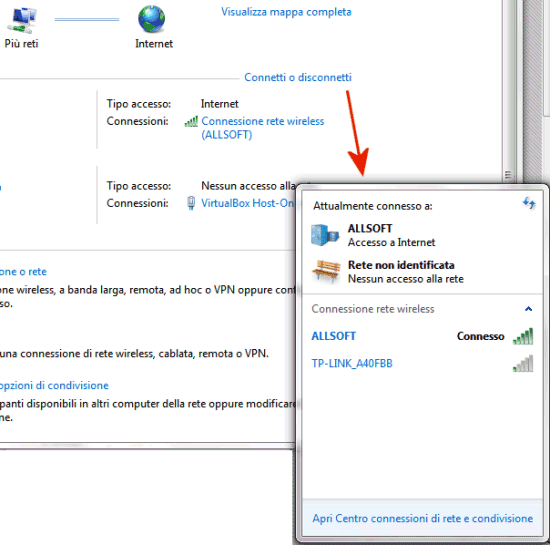Image resolution: width=550 pixels, height=545 pixels.
Task: Click the bold ALLSOFT heading under Attualmente connesso
Action: point(370,229)
